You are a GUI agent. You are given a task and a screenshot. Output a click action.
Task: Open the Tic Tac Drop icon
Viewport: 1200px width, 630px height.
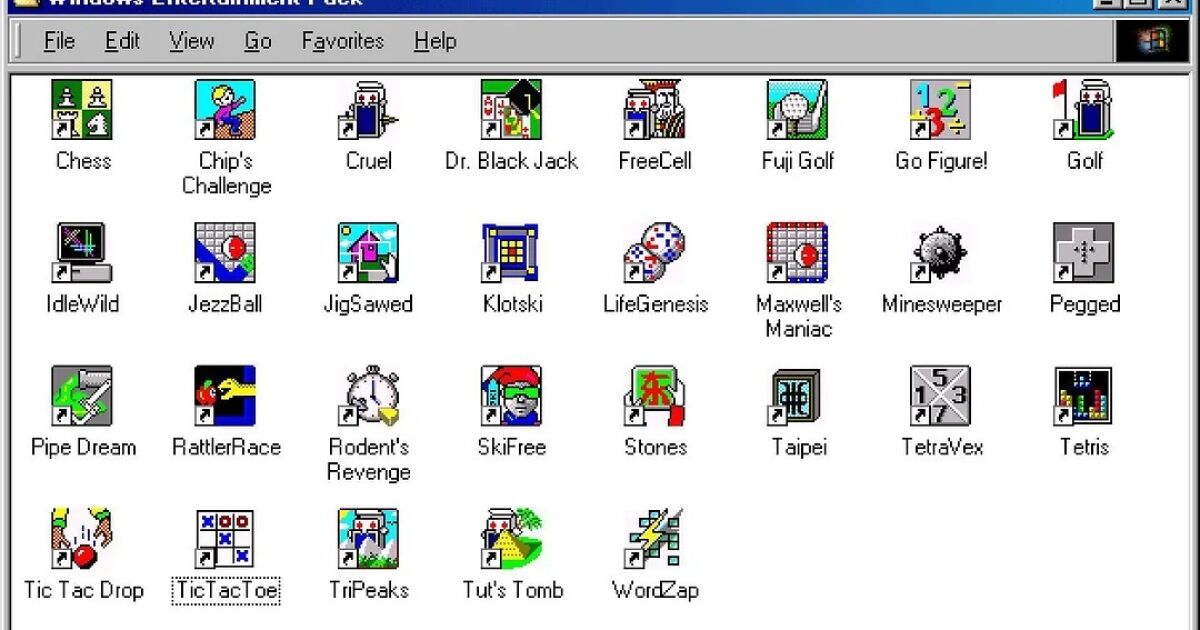coord(83,539)
